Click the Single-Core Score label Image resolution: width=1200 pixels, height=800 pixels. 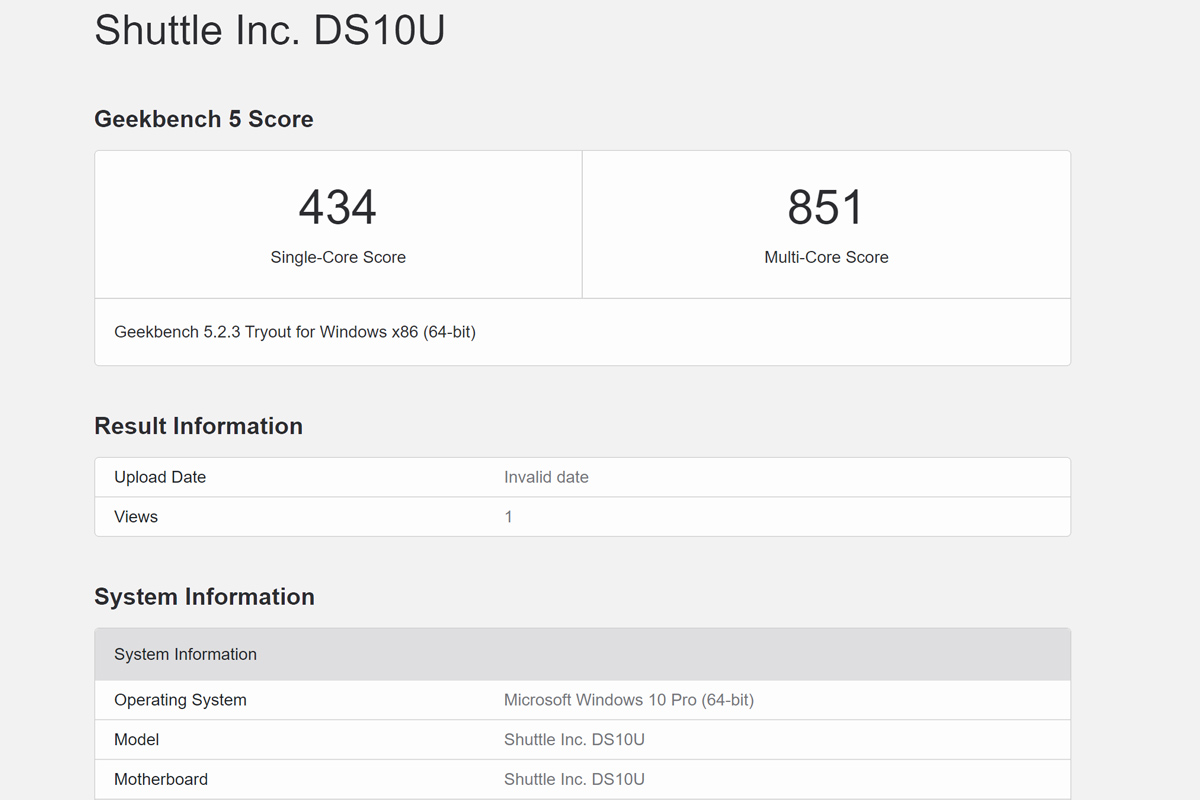pos(338,257)
